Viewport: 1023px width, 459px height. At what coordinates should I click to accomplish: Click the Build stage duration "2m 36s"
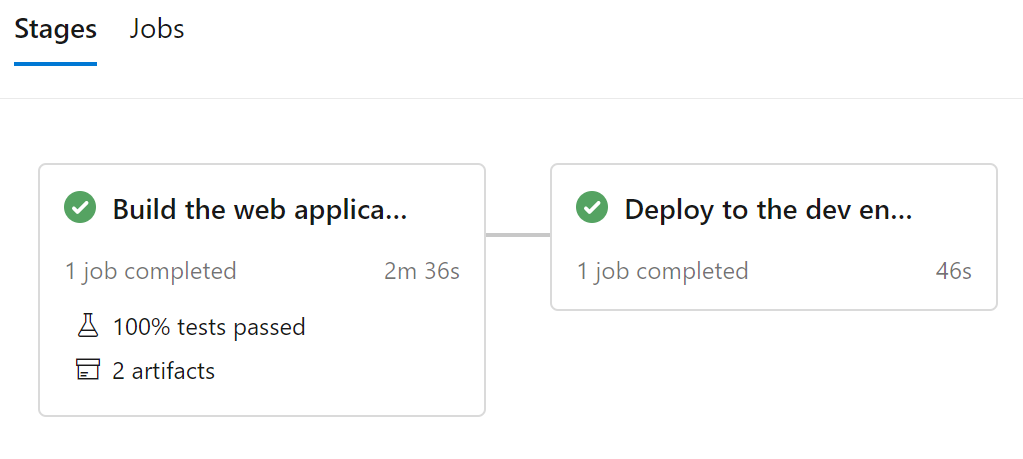[x=422, y=271]
